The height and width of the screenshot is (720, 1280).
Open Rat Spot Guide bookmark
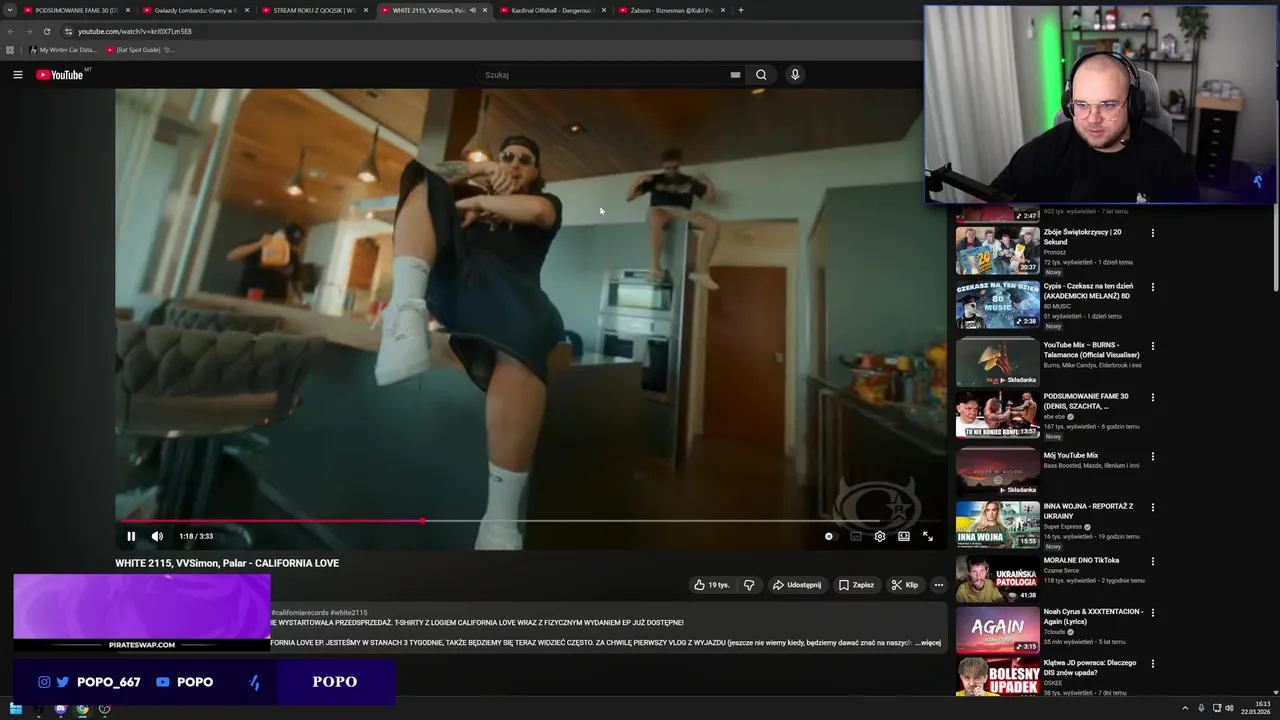pyautogui.click(x=140, y=50)
